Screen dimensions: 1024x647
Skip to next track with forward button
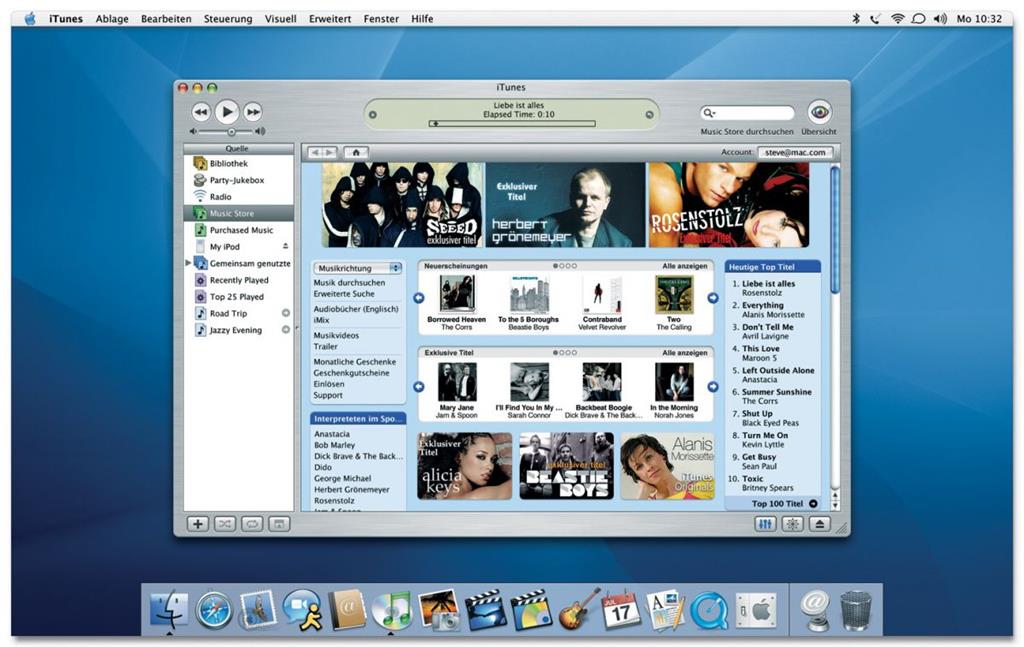coord(253,112)
